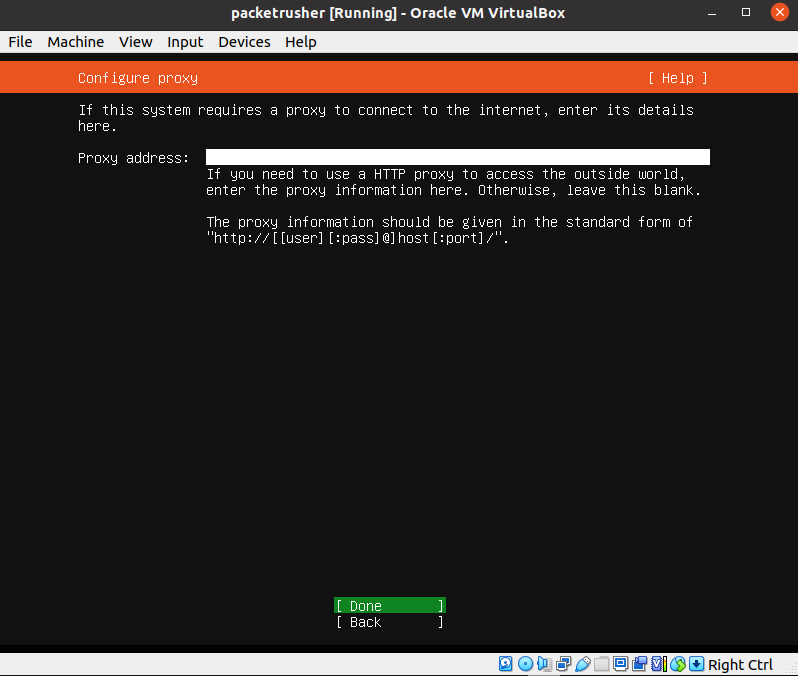
Task: Open the Devices menu
Action: [x=244, y=42]
